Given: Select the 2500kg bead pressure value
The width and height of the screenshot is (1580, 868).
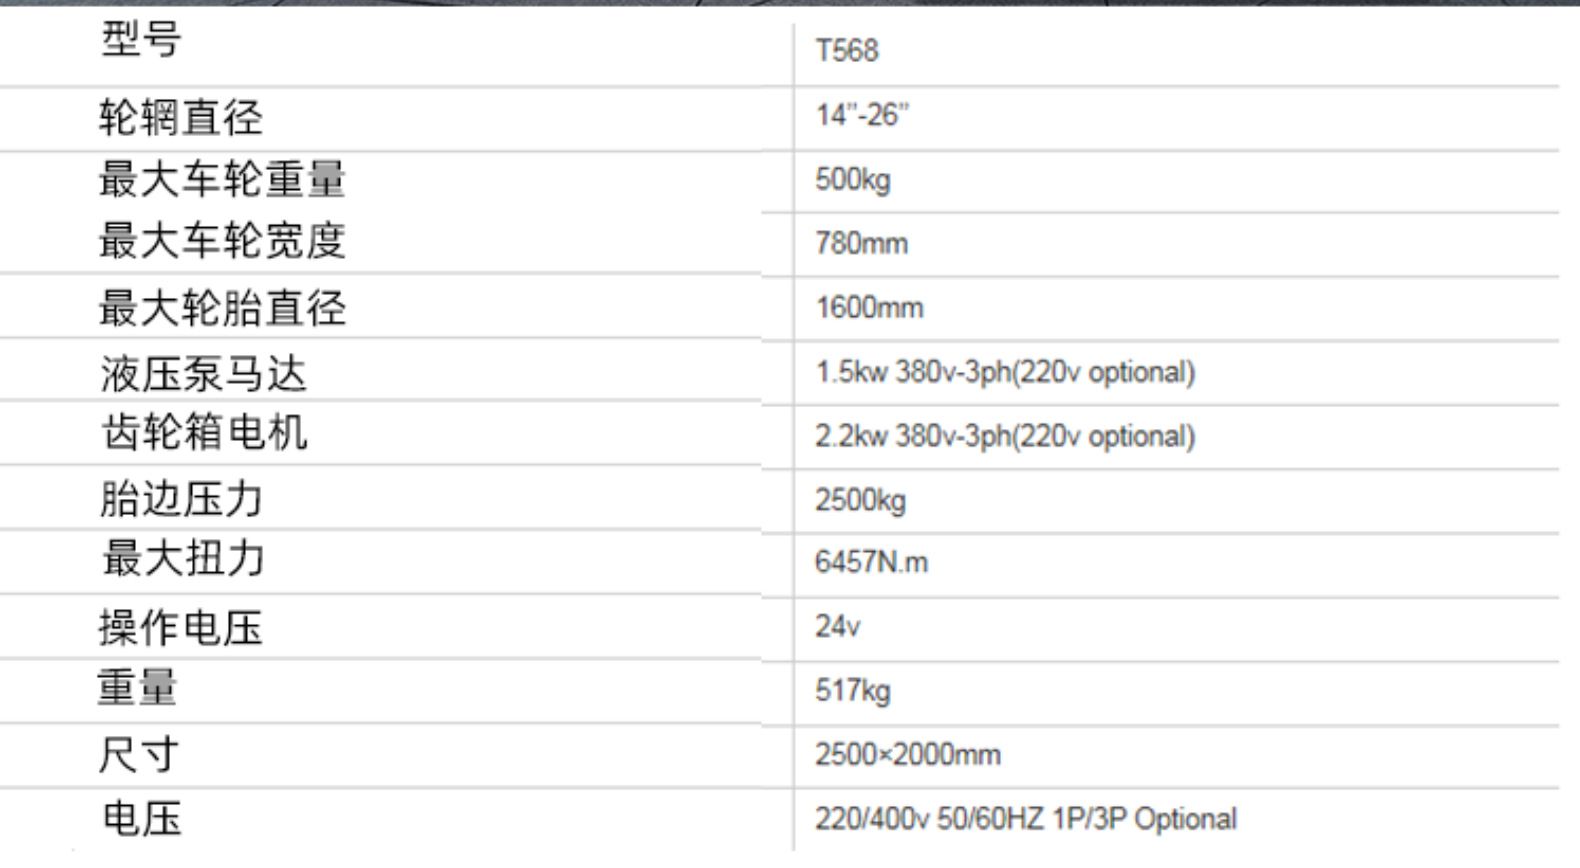Looking at the screenshot, I should point(860,500).
